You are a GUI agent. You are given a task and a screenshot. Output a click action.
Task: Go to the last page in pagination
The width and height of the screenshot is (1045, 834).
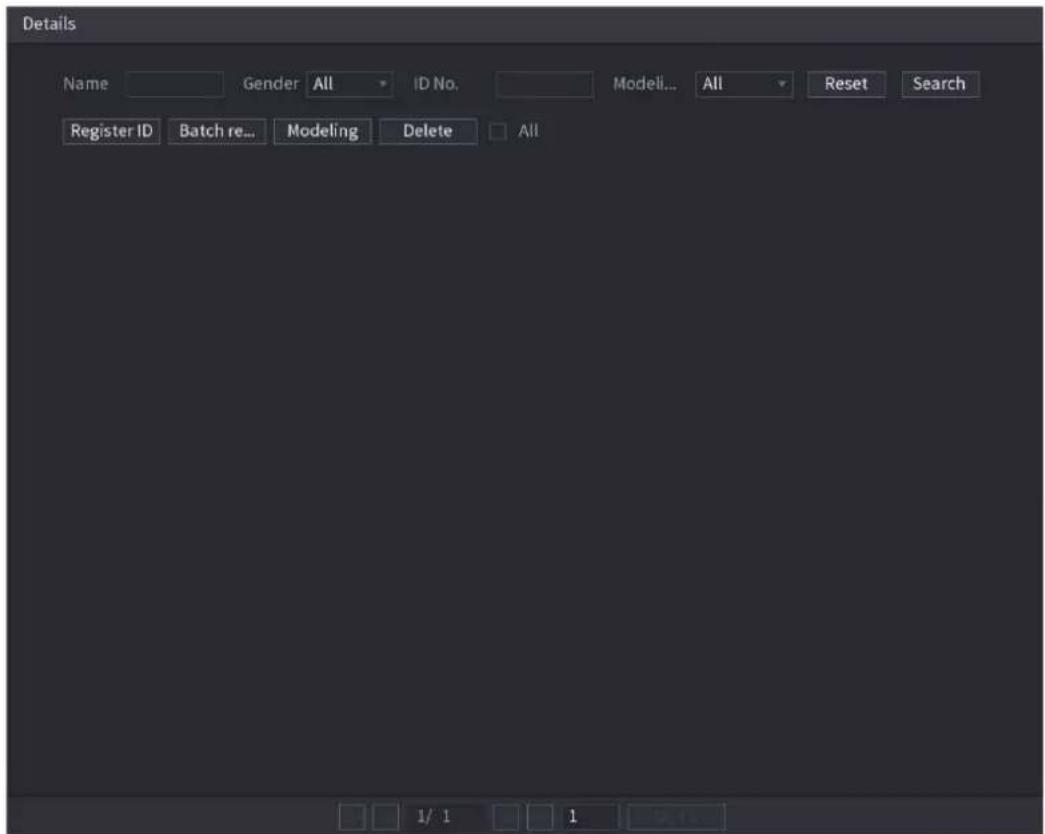pos(540,817)
